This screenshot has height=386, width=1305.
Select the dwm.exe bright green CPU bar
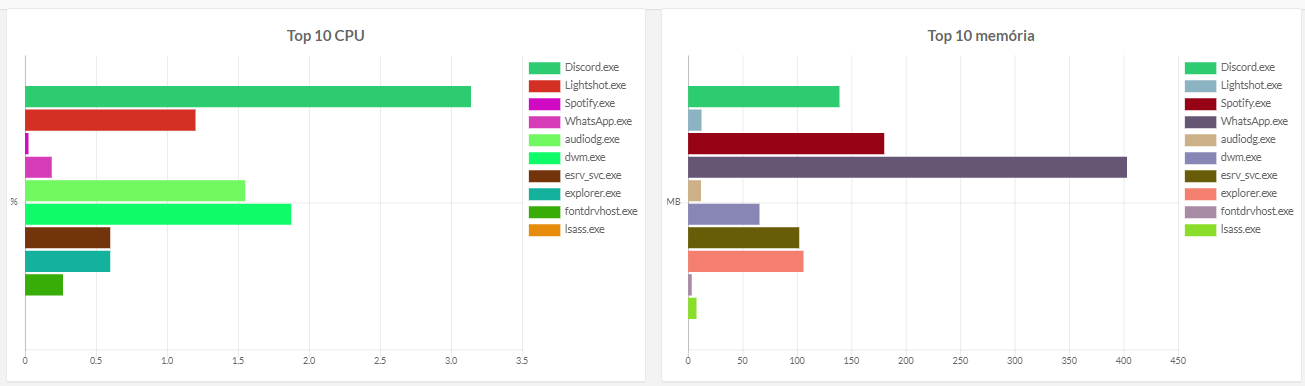coord(158,214)
